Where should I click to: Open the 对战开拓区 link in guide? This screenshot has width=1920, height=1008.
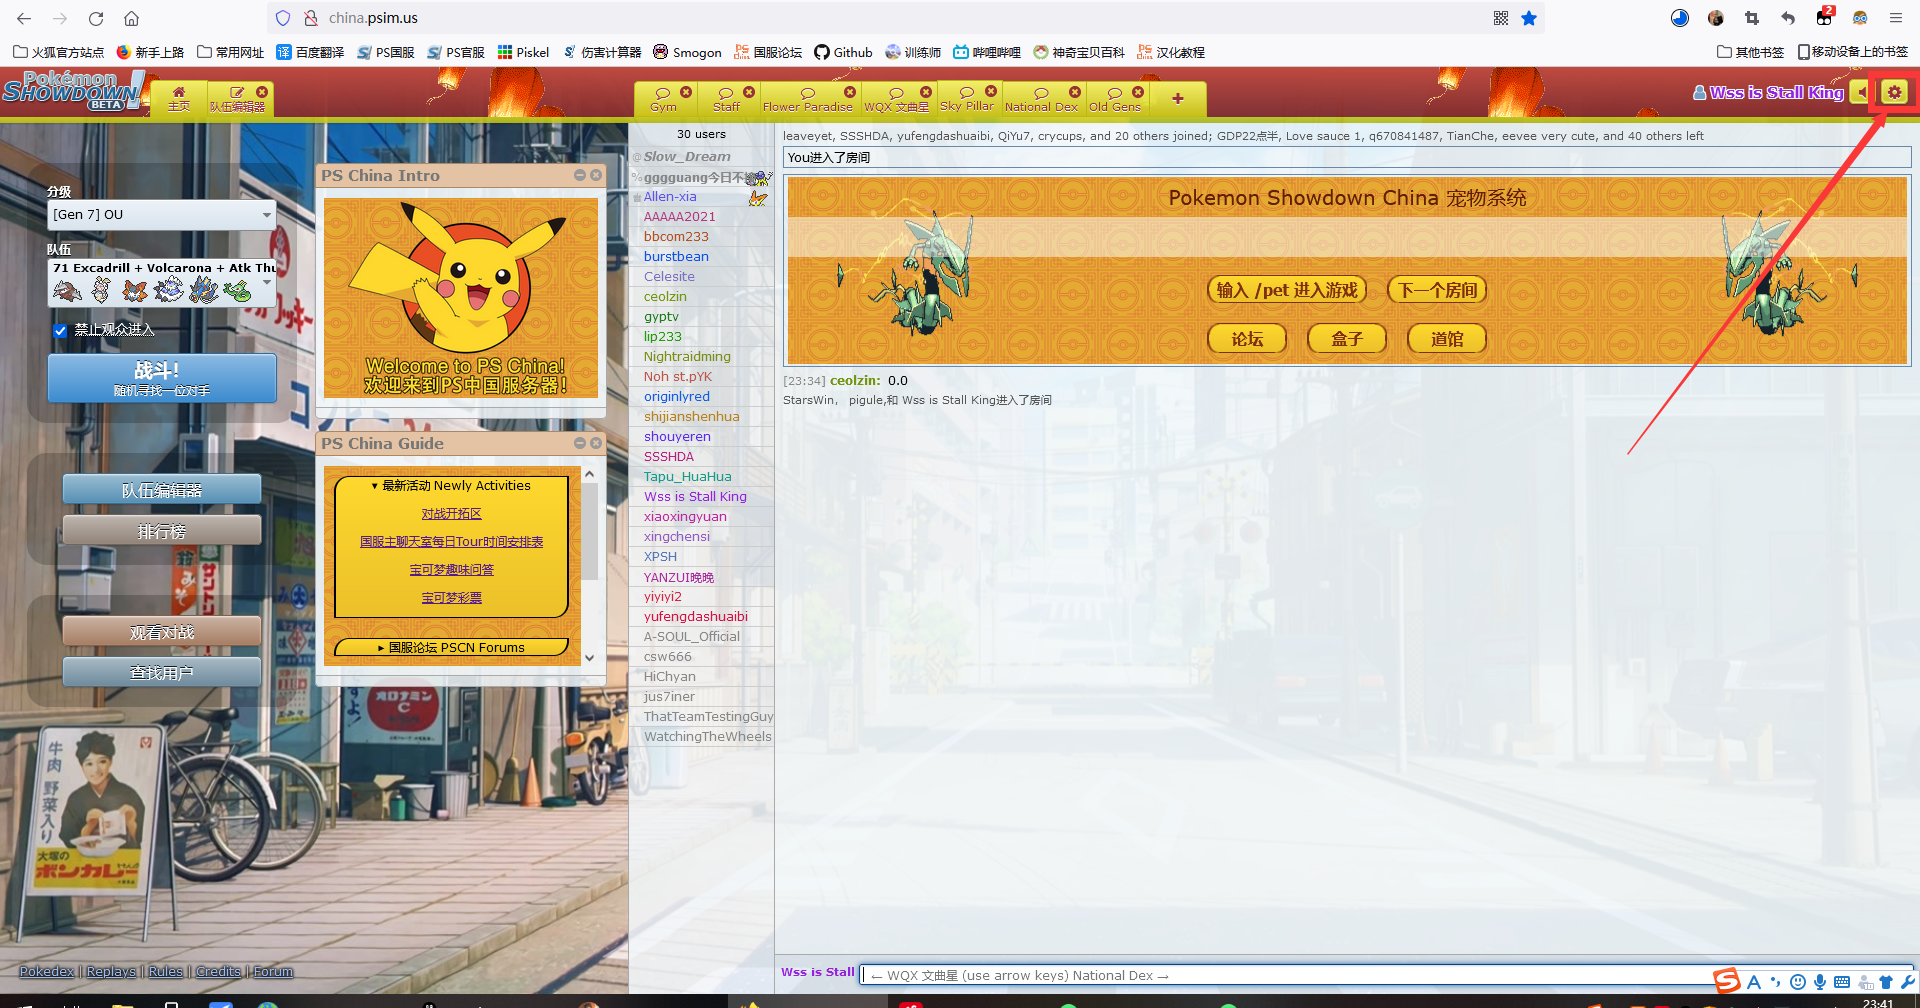point(451,513)
